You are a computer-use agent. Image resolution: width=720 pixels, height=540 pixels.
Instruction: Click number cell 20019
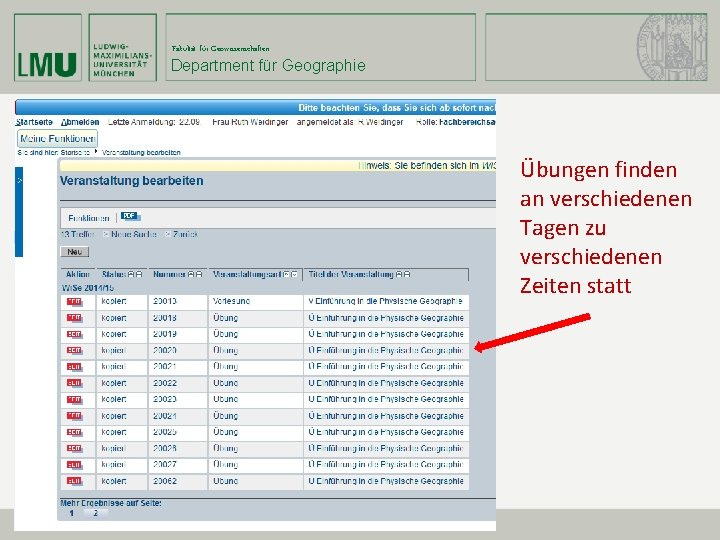tap(178, 334)
